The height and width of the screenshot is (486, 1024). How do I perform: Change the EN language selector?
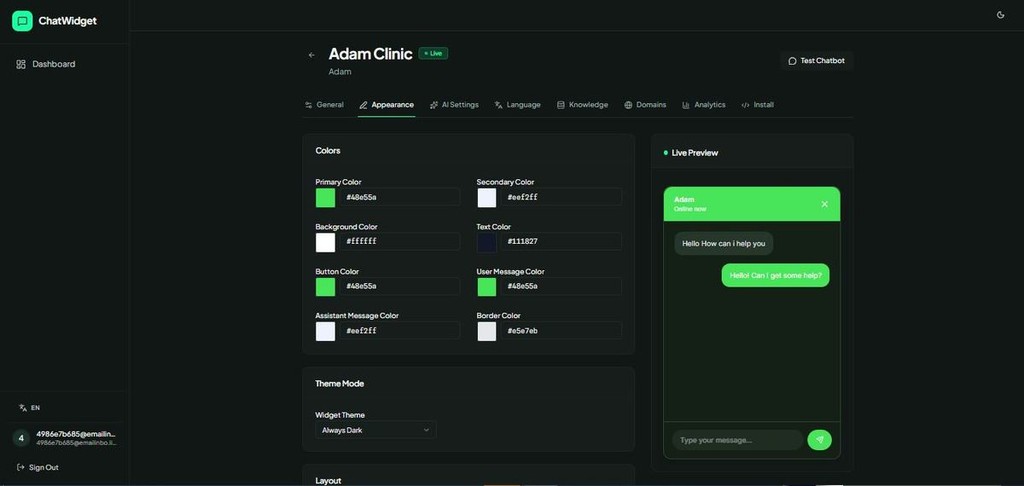29,408
